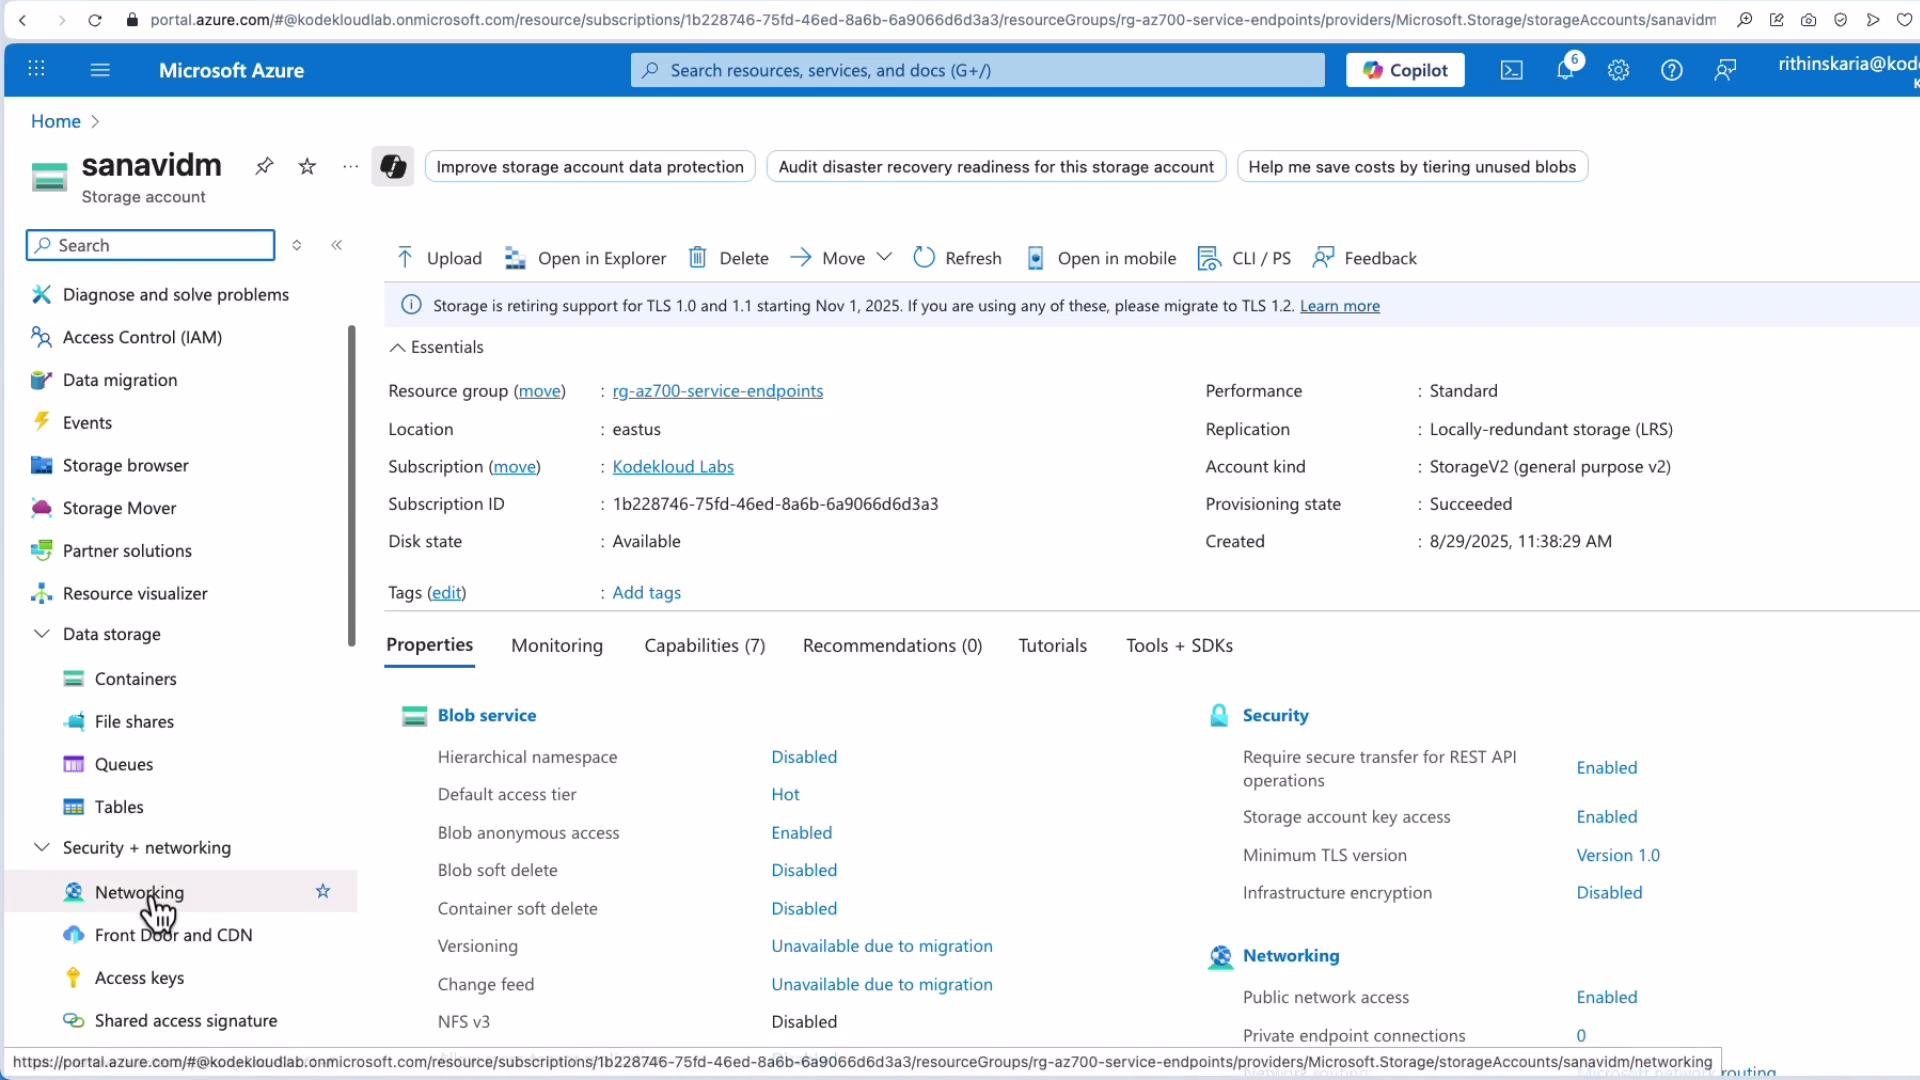Open Partner solutions
Screen dimensions: 1920x1080
click(127, 551)
